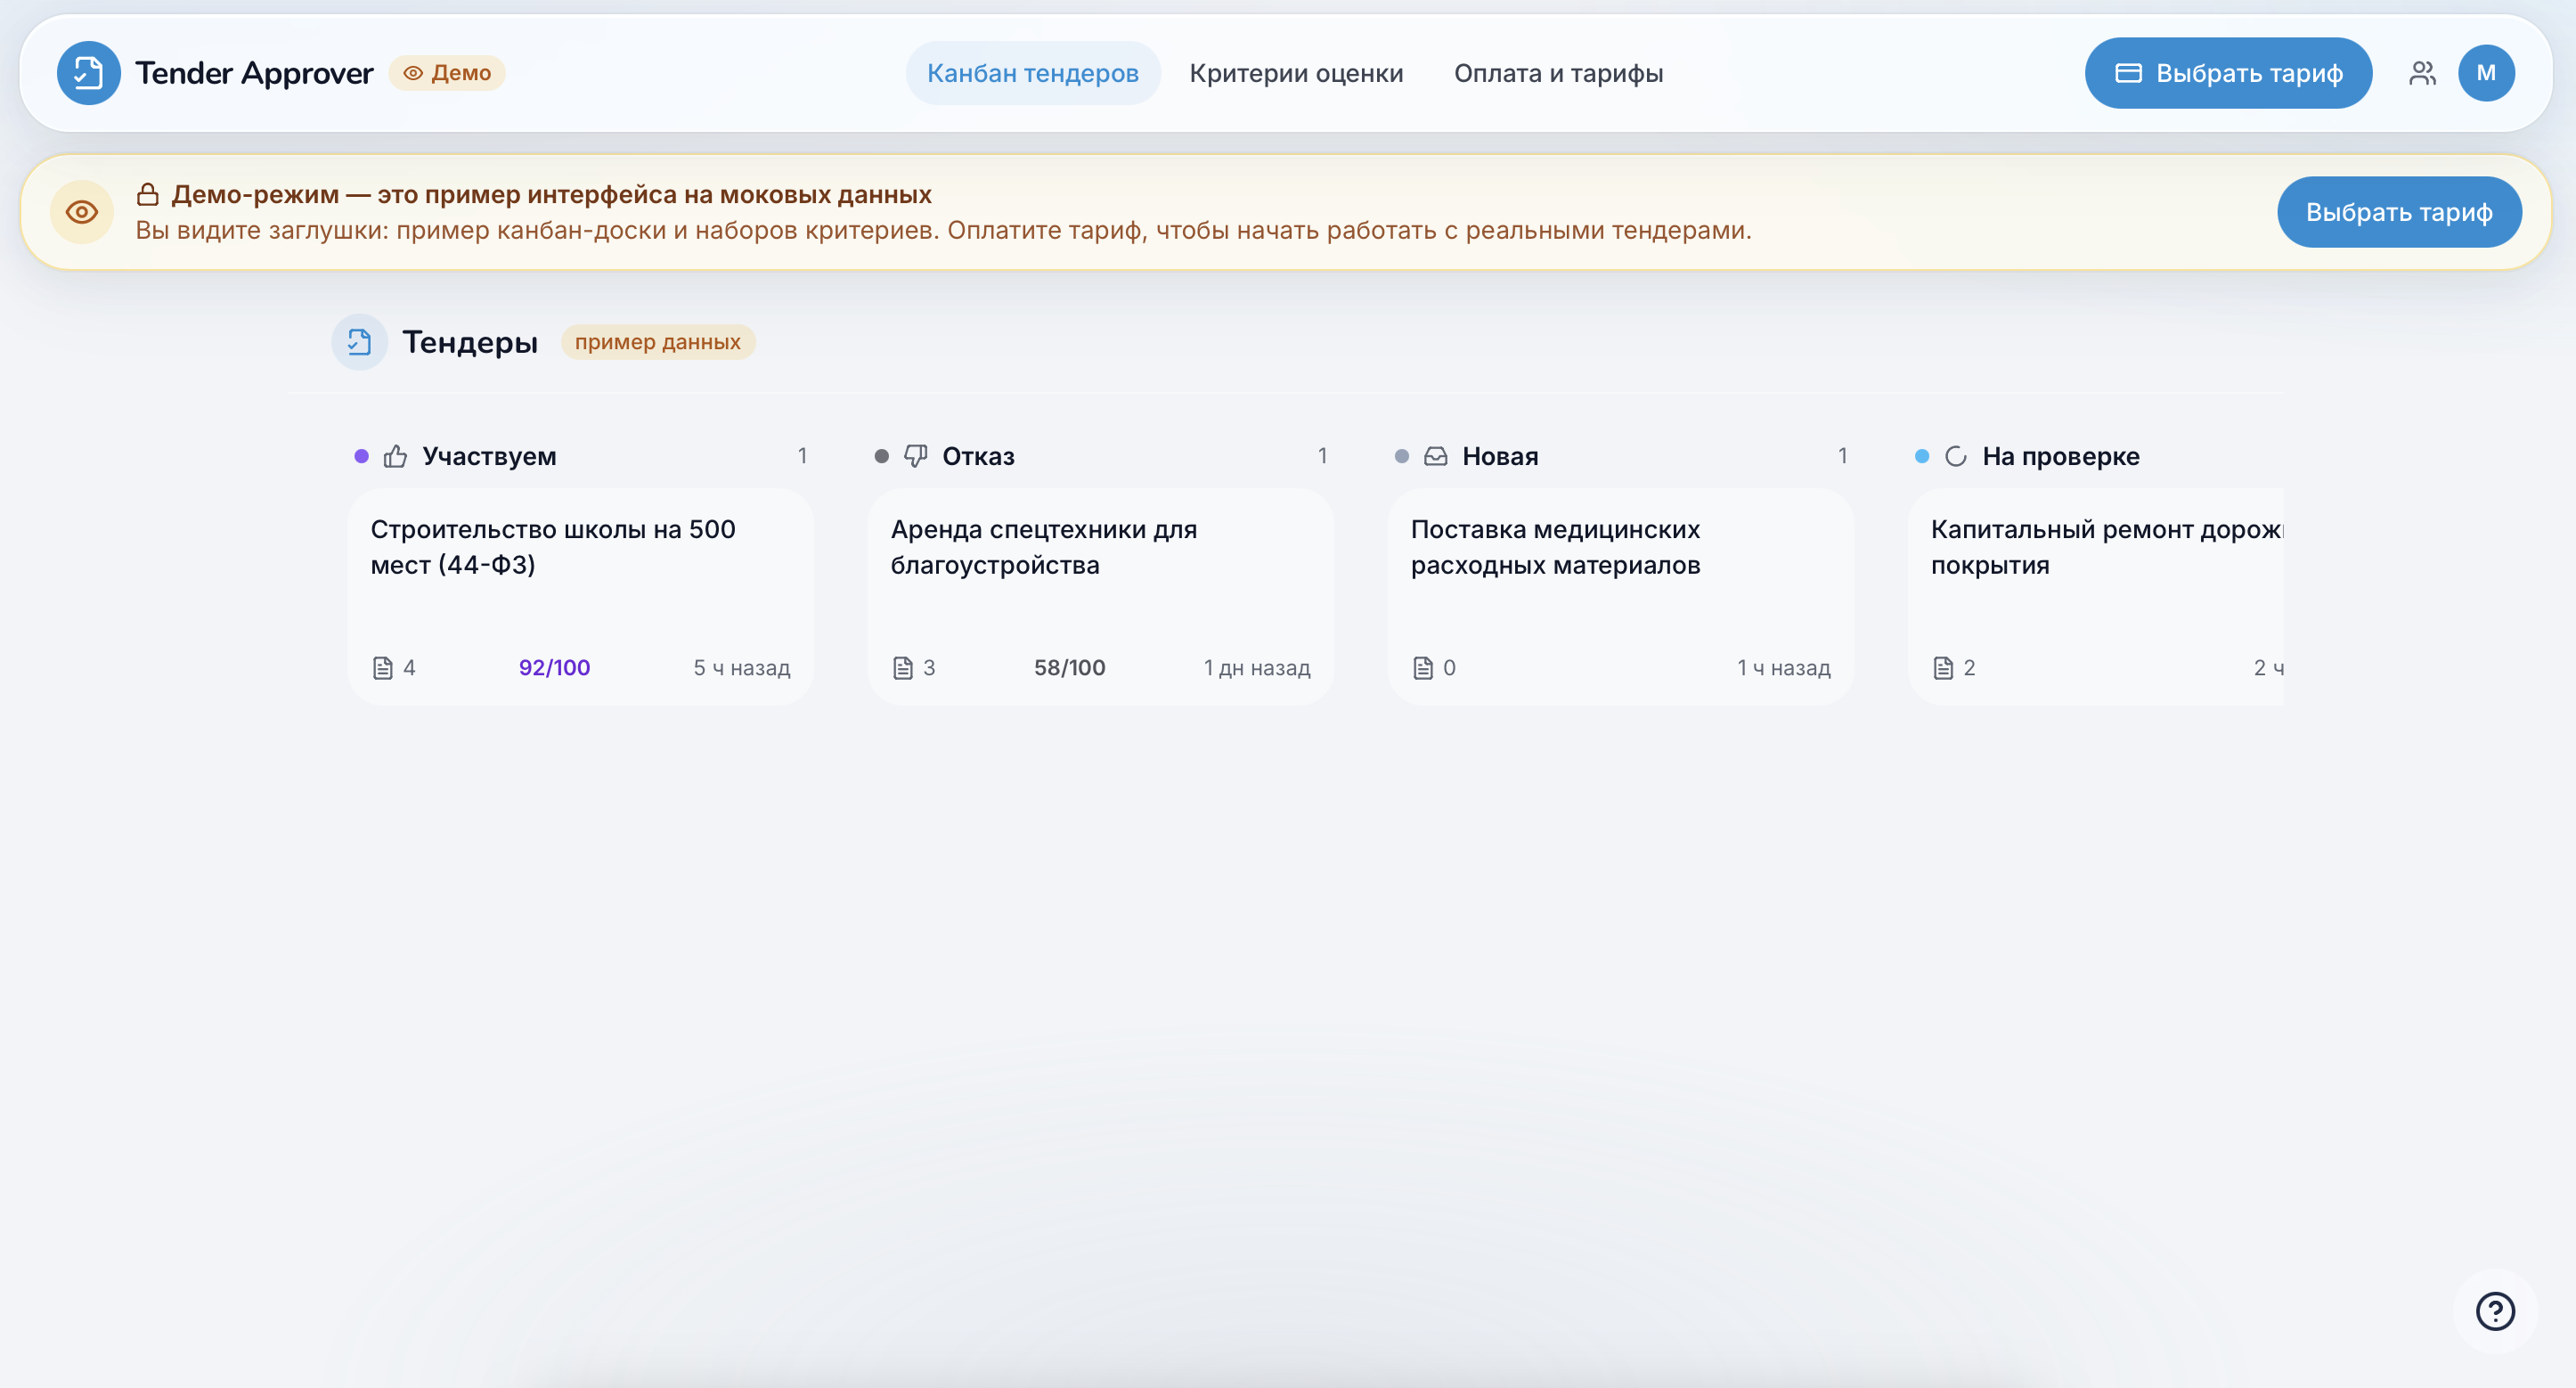Click the help question mark icon
The height and width of the screenshot is (1388, 2576).
(x=2495, y=1311)
